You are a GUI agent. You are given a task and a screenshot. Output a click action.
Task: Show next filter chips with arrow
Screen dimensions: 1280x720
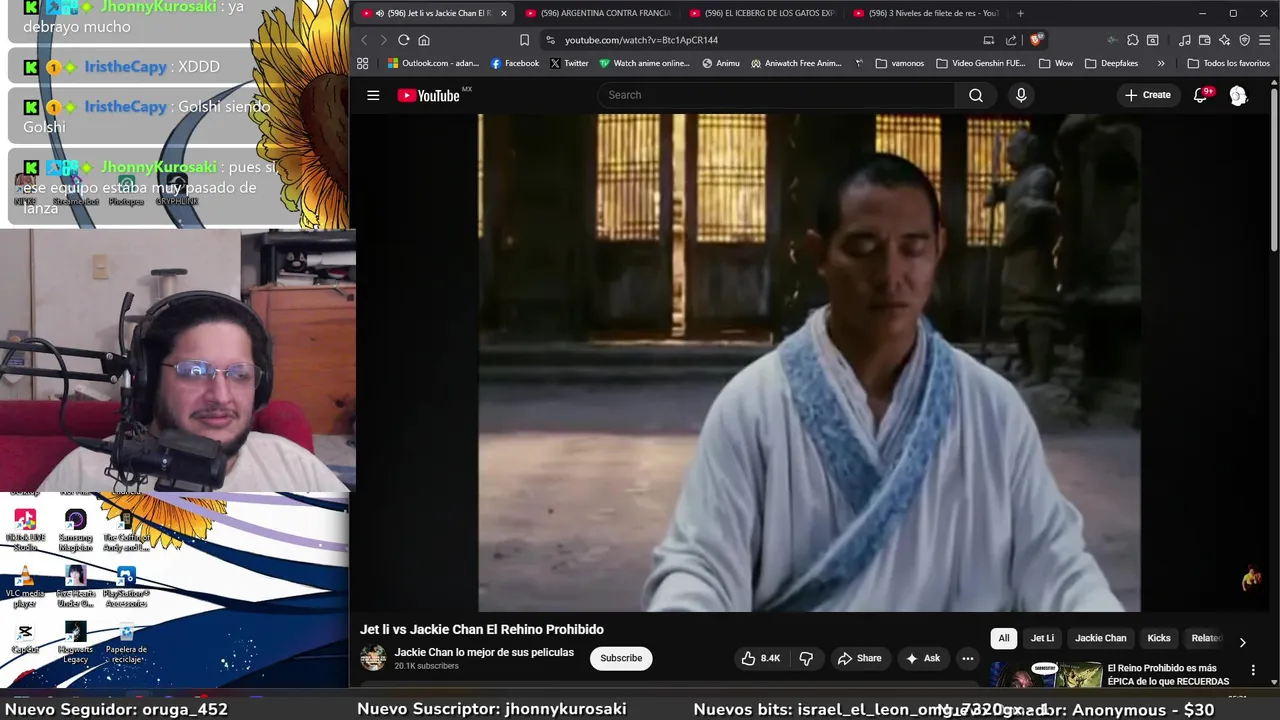[x=1243, y=642]
